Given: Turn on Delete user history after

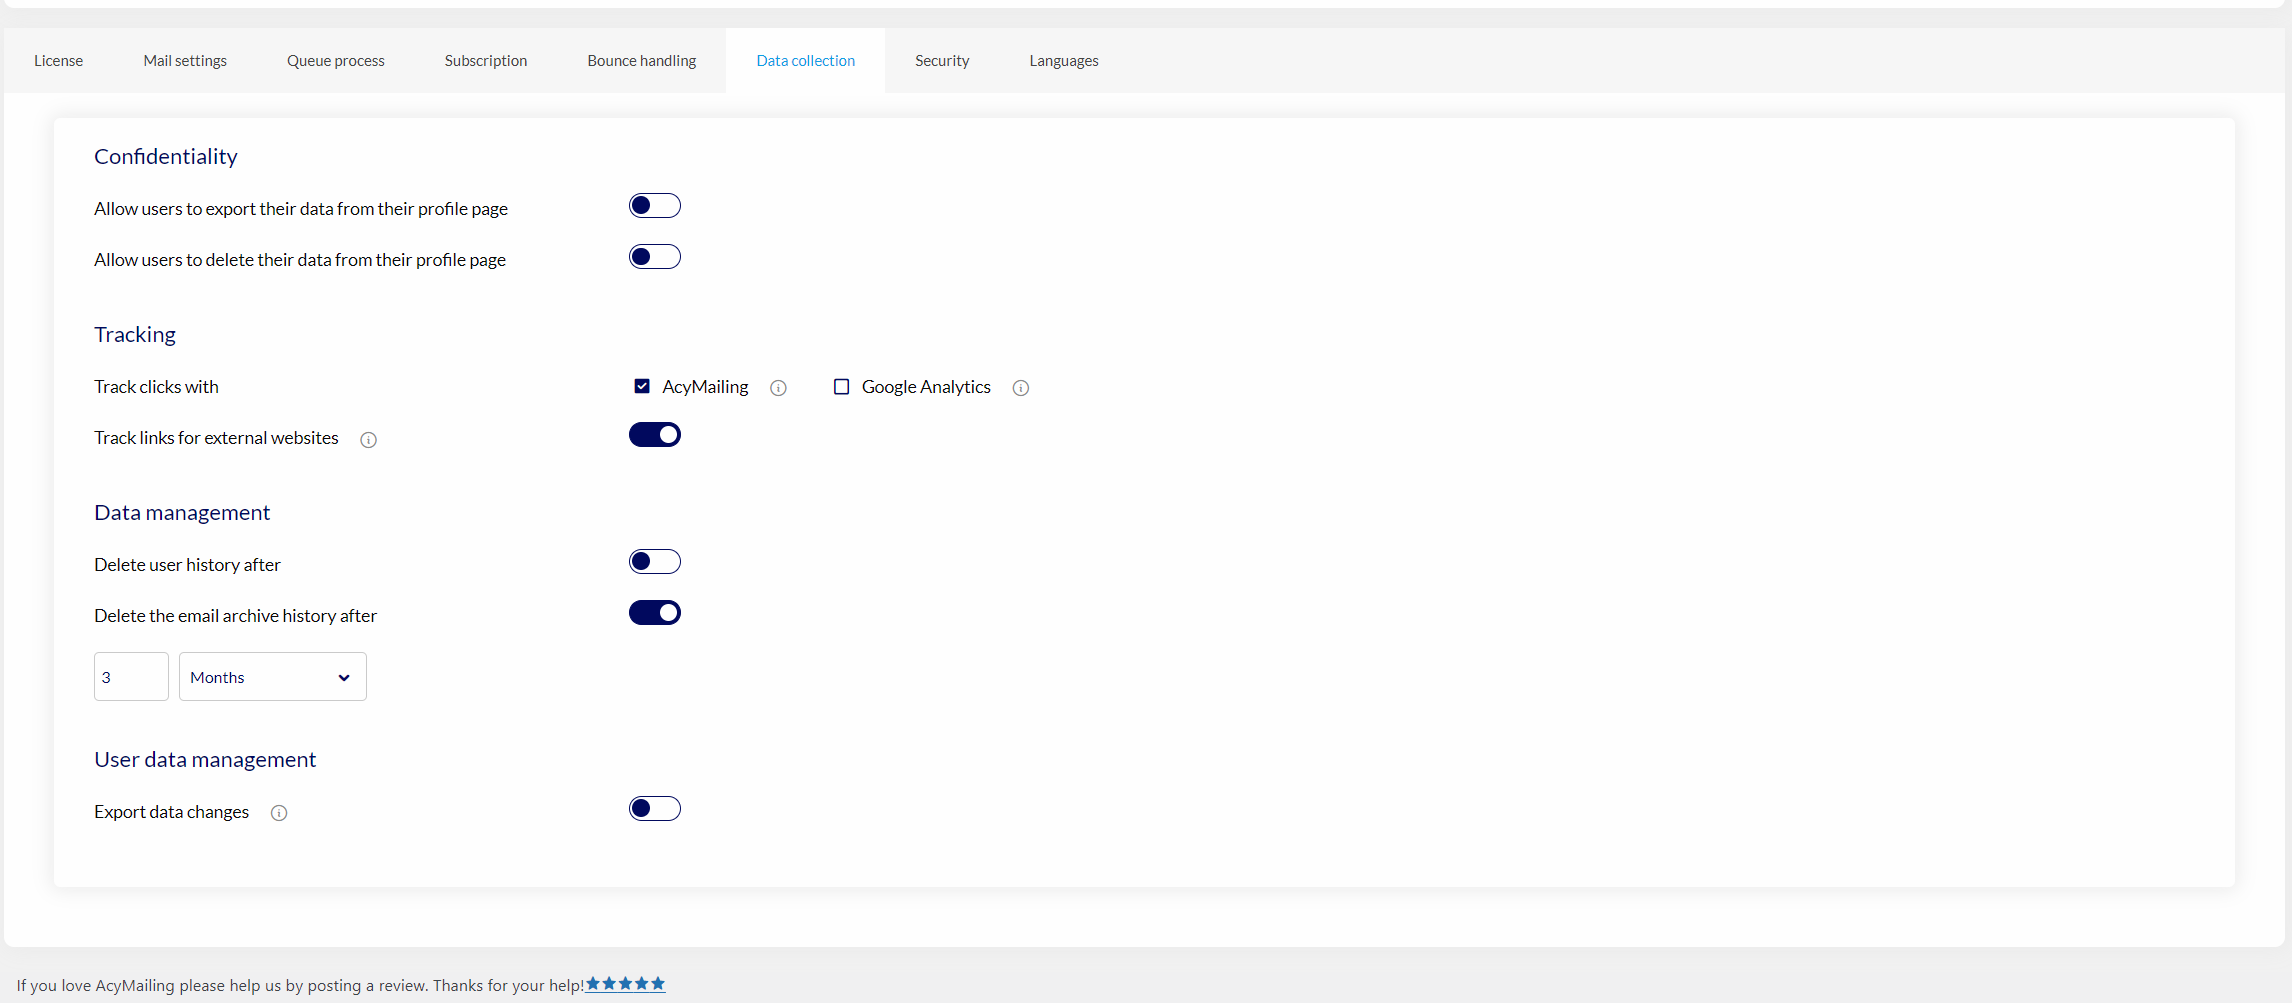Looking at the screenshot, I should pyautogui.click(x=655, y=562).
